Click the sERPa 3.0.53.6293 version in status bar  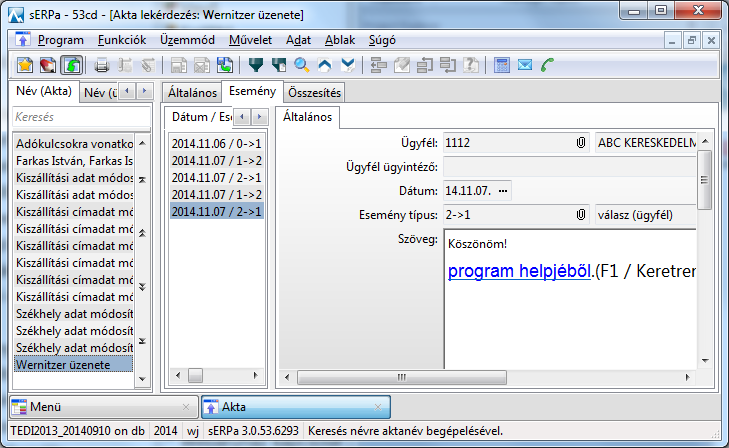pyautogui.click(x=253, y=431)
